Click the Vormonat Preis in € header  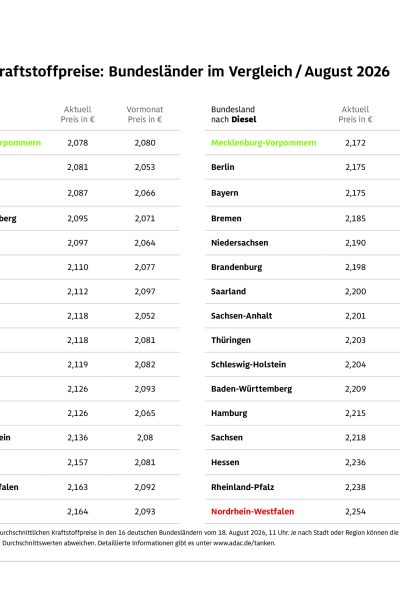pos(145,114)
